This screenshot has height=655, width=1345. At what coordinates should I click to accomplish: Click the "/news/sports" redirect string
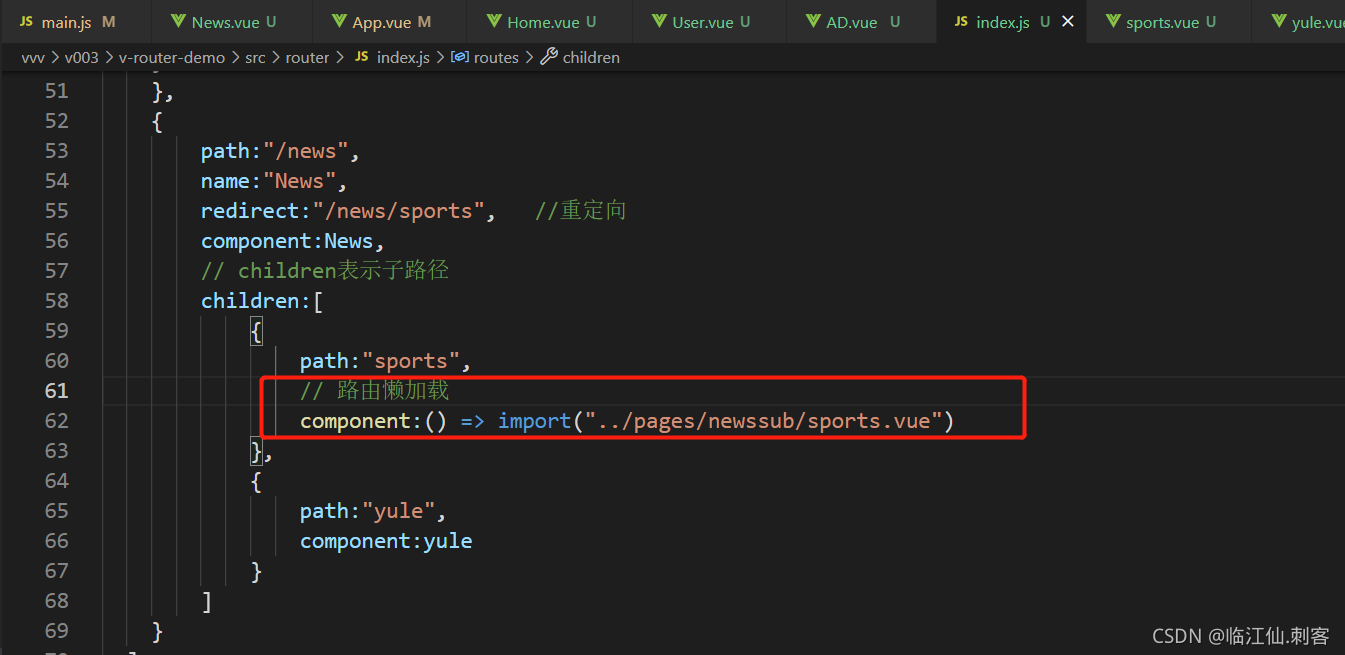398,211
